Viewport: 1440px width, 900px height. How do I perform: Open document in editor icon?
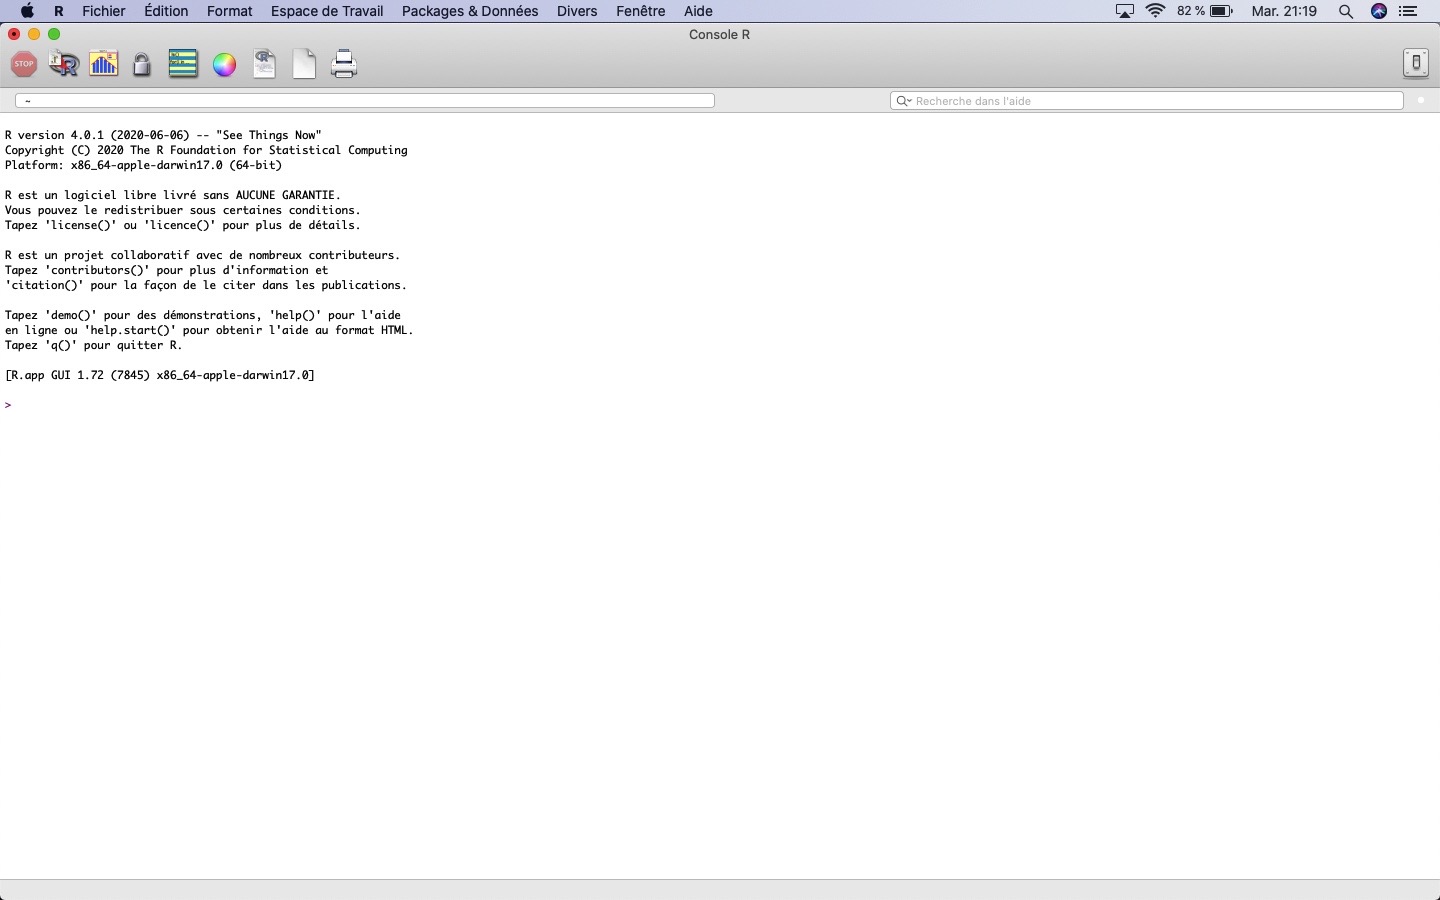click(264, 64)
